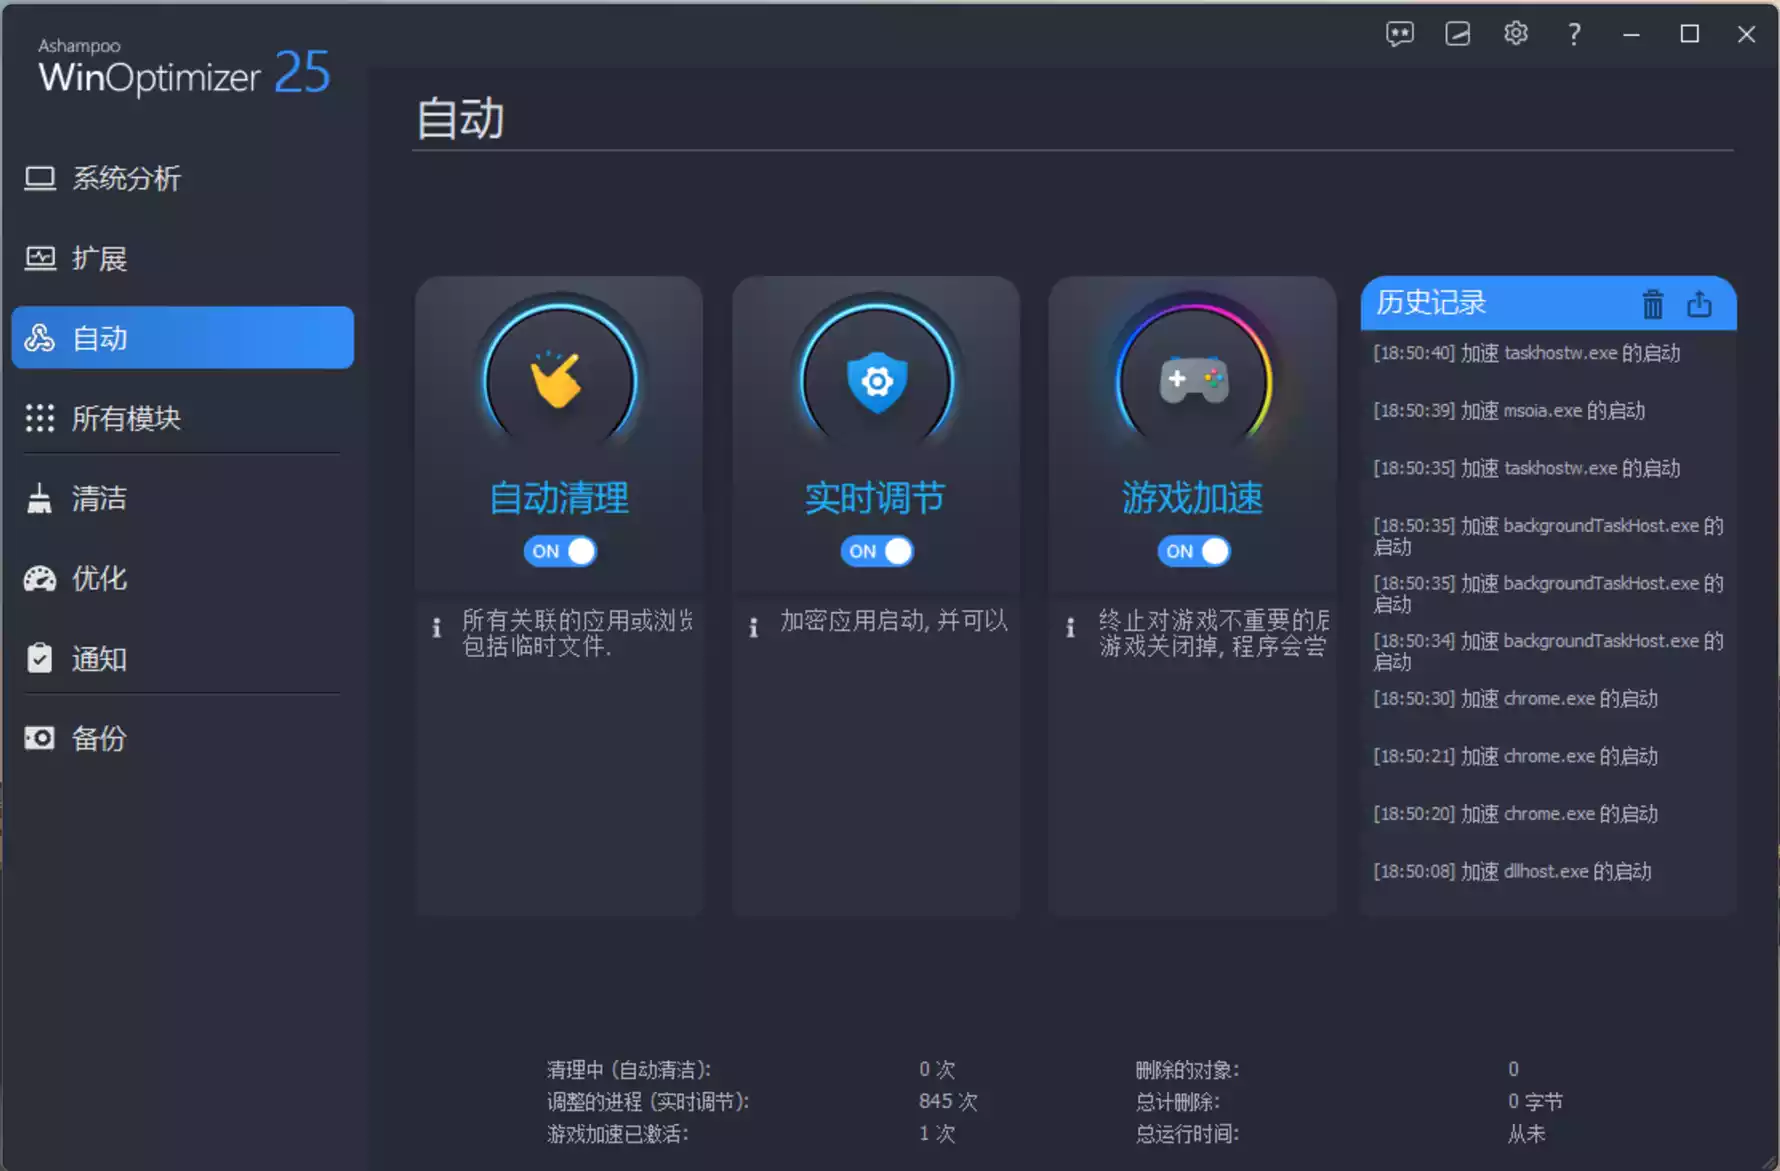This screenshot has width=1780, height=1171.
Task: Open the feedback chat icon in title bar
Action: click(x=1399, y=34)
